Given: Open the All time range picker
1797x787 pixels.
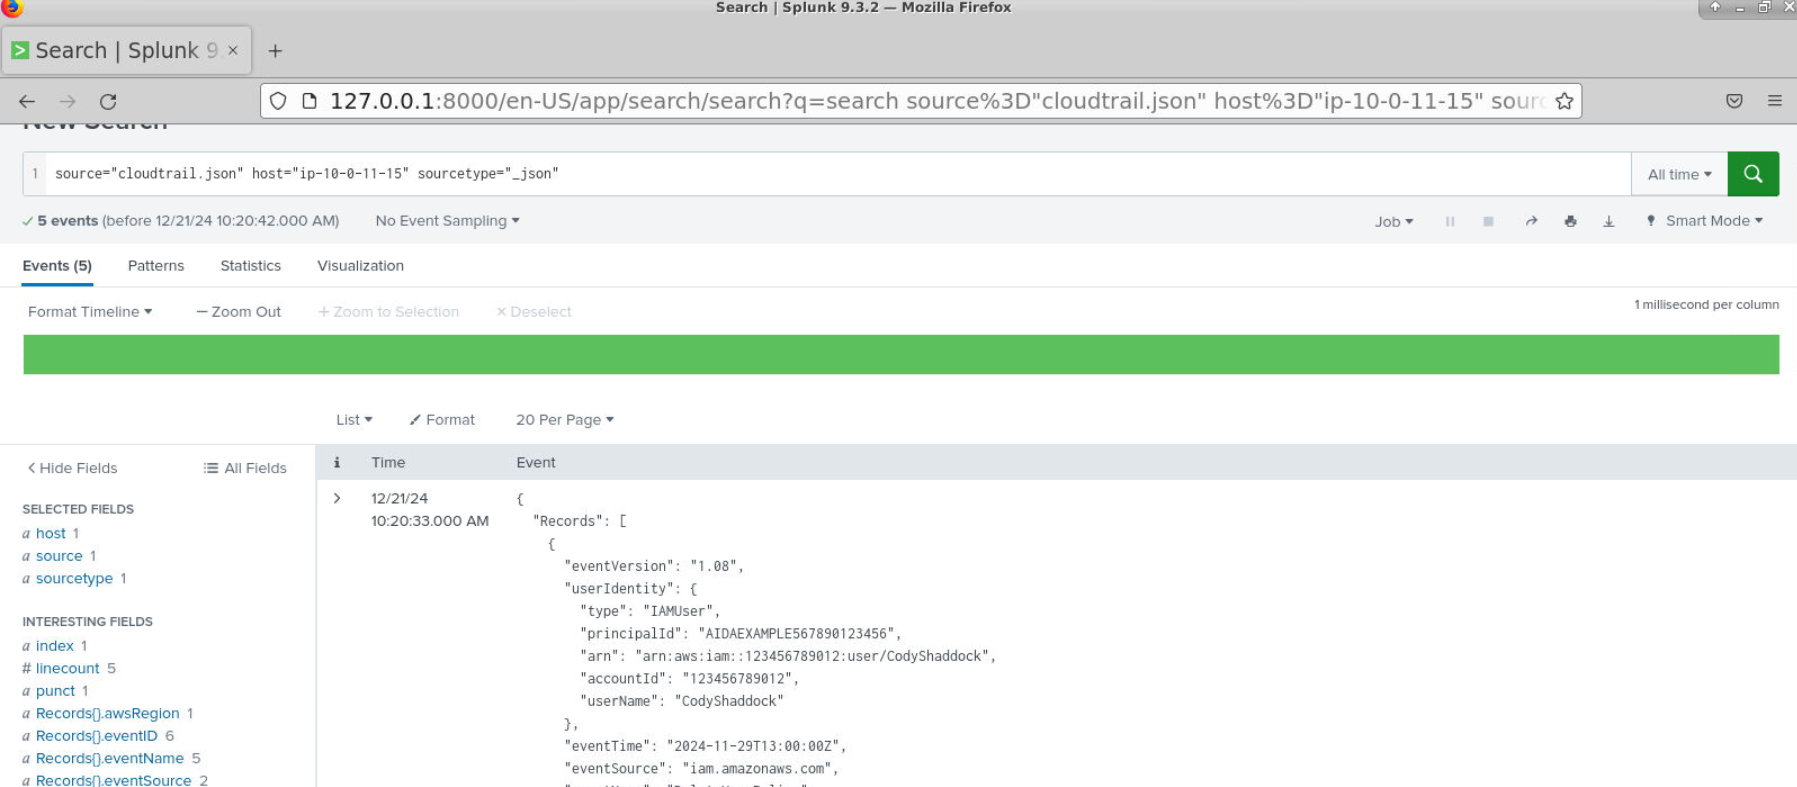Looking at the screenshot, I should (x=1679, y=174).
